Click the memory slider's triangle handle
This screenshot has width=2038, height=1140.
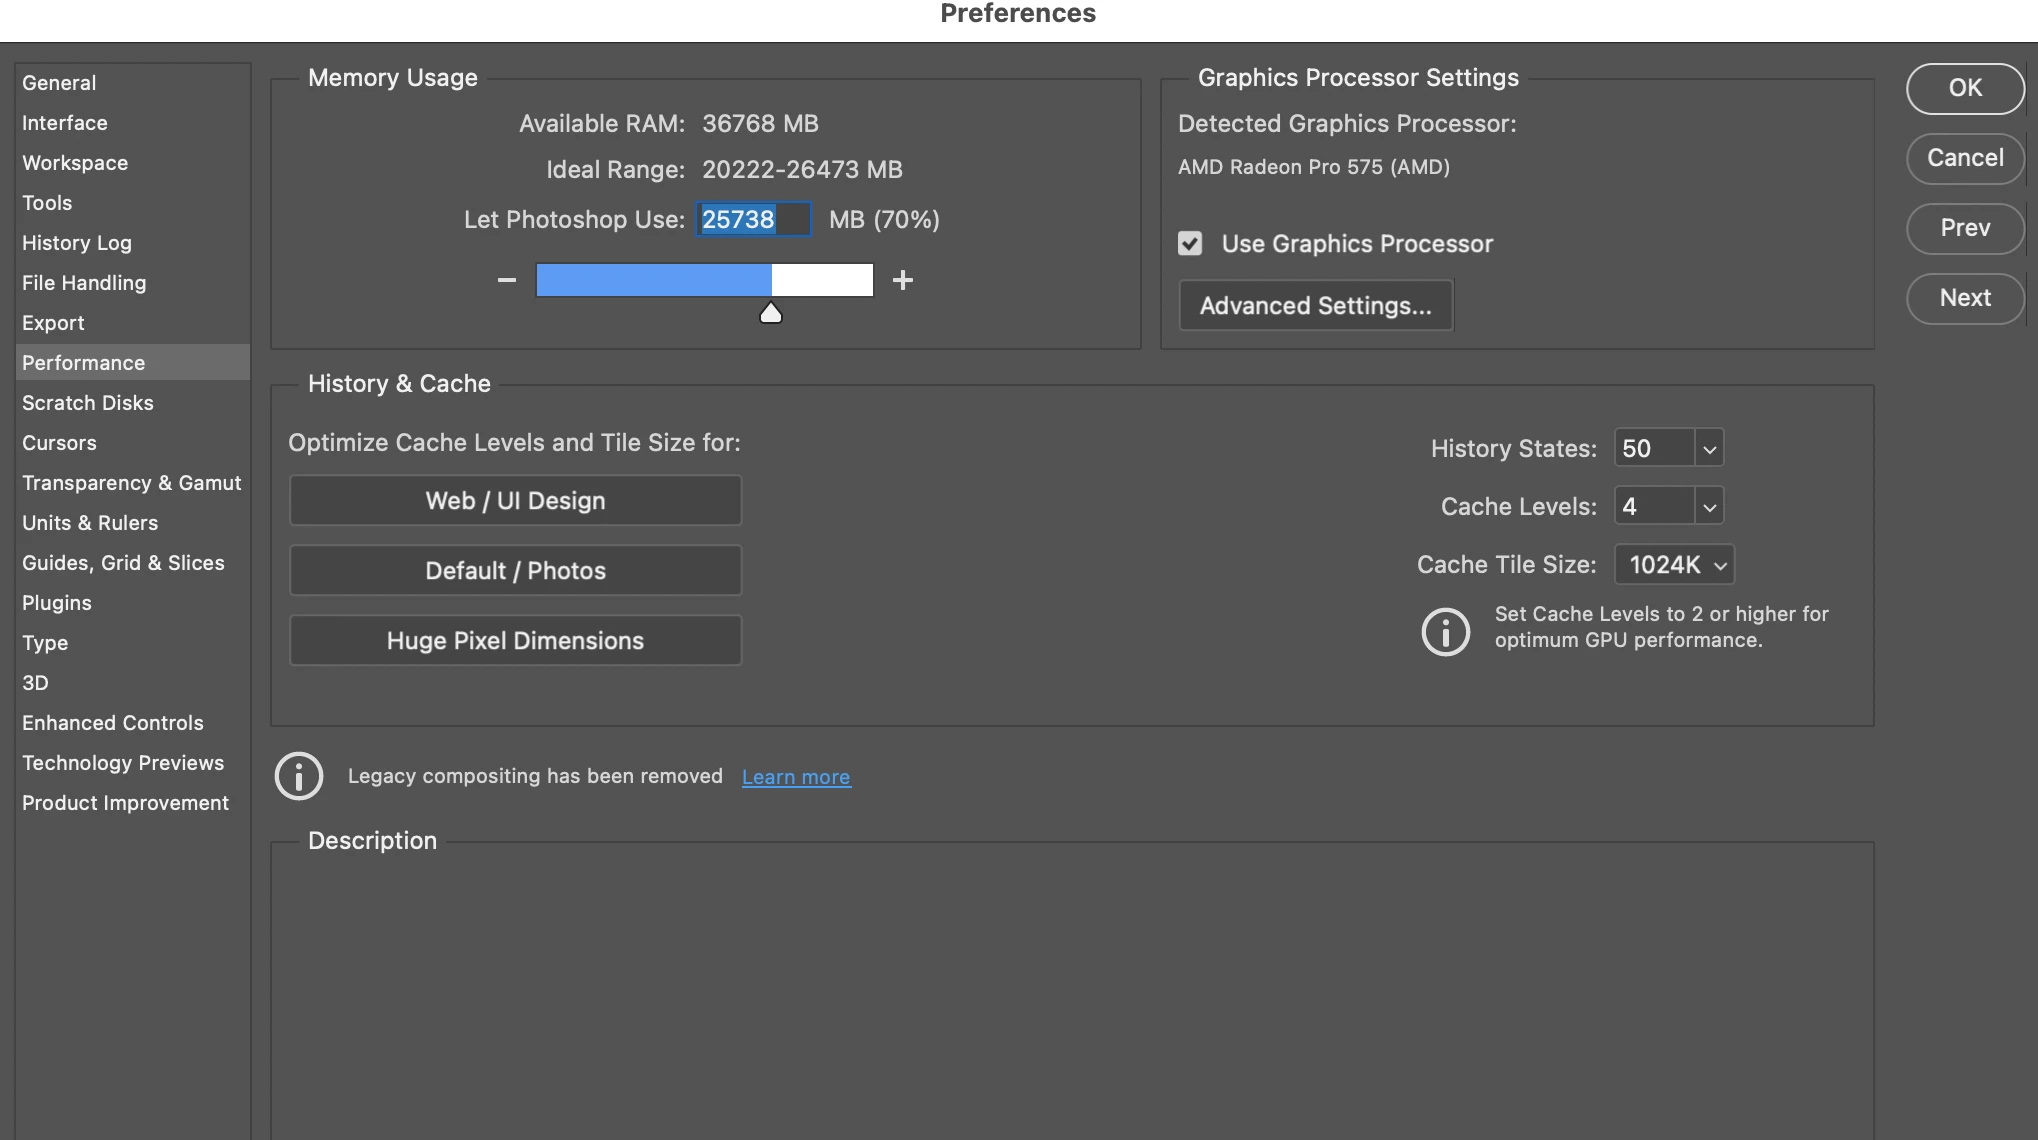point(770,314)
